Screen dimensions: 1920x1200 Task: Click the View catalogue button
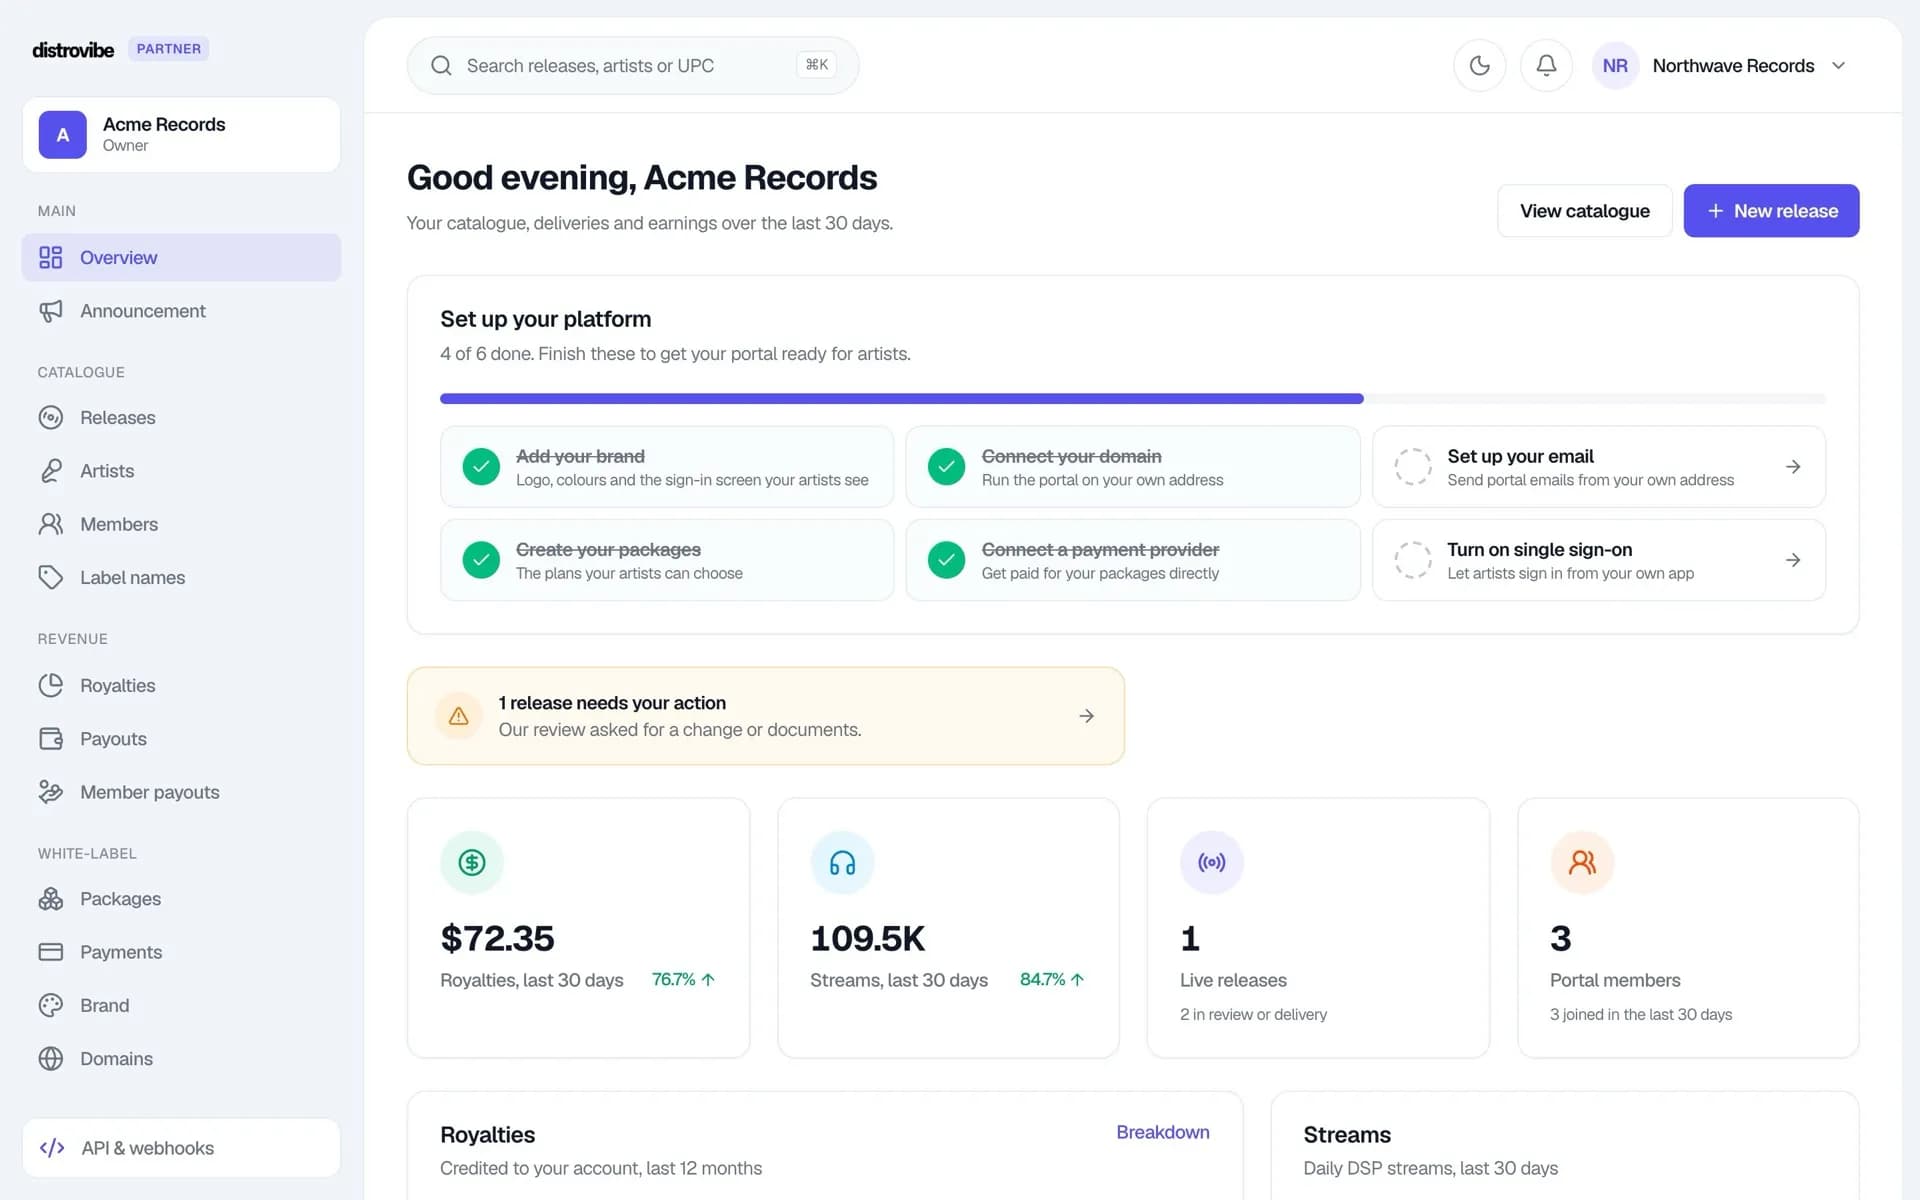click(x=1584, y=211)
